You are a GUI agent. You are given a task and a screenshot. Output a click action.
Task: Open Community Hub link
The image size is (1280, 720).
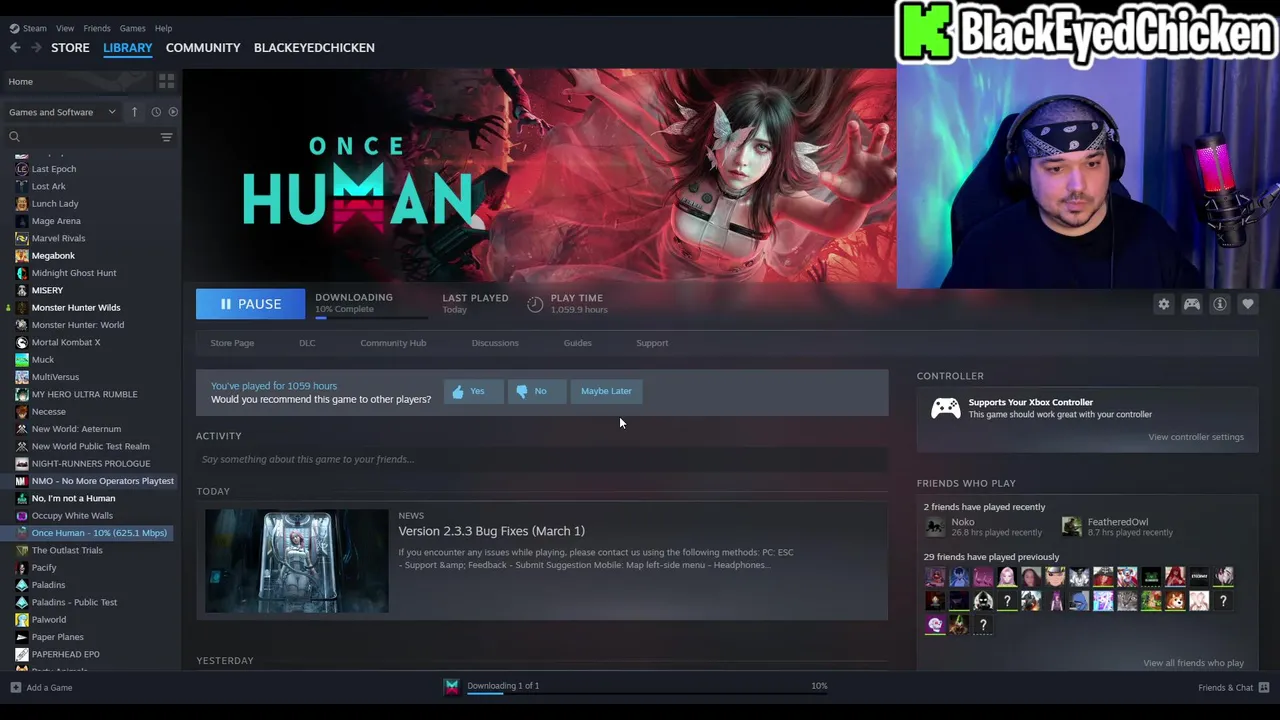point(393,343)
